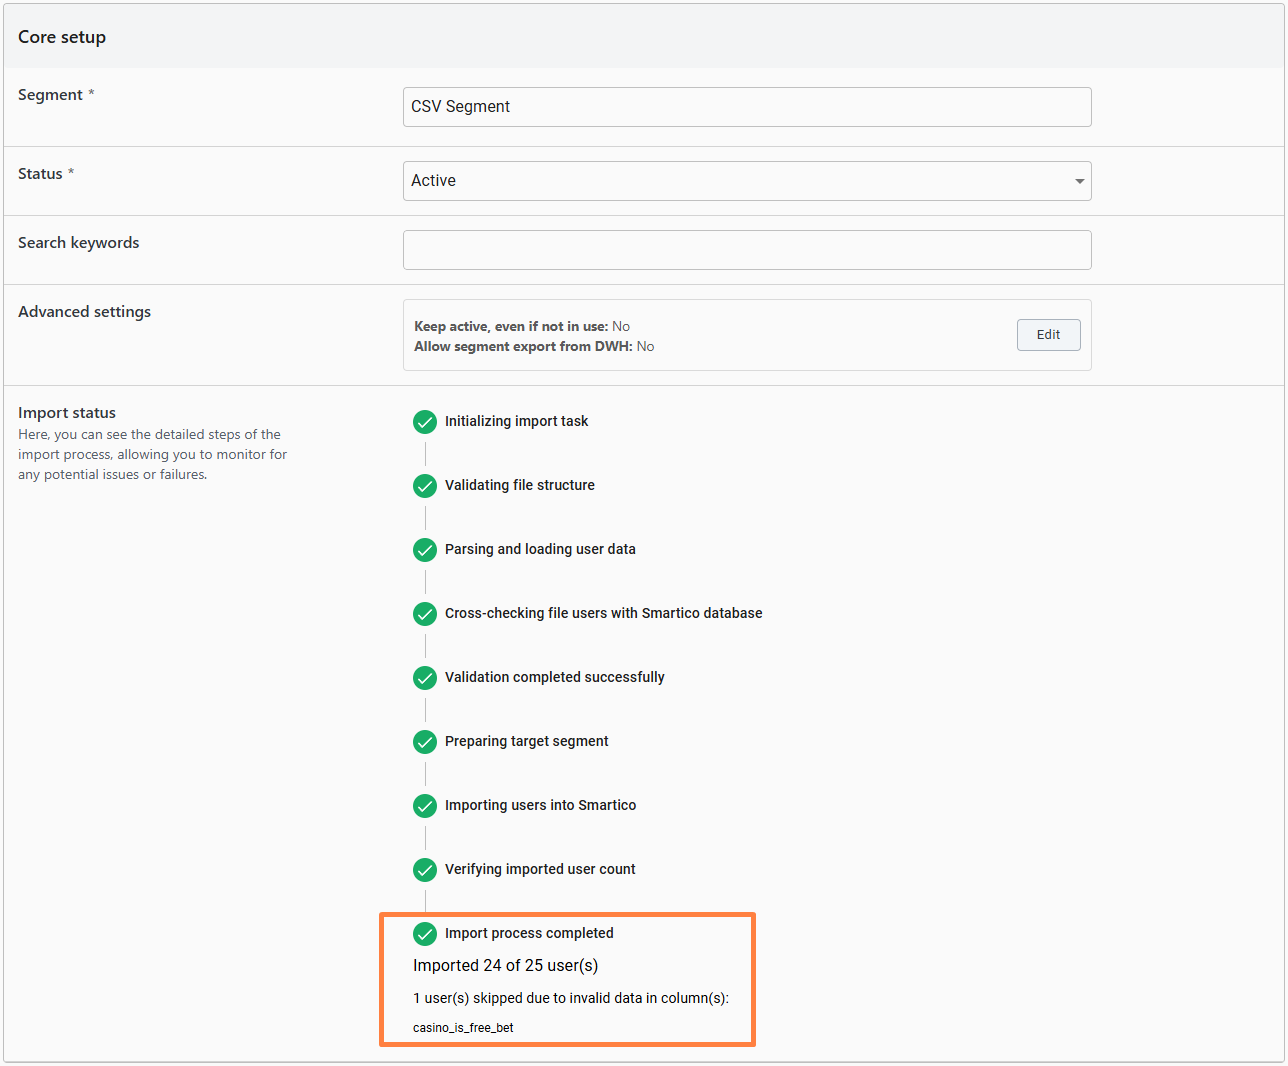Click the Allow segment export from DWH setting
1288x1066 pixels.
tap(534, 346)
